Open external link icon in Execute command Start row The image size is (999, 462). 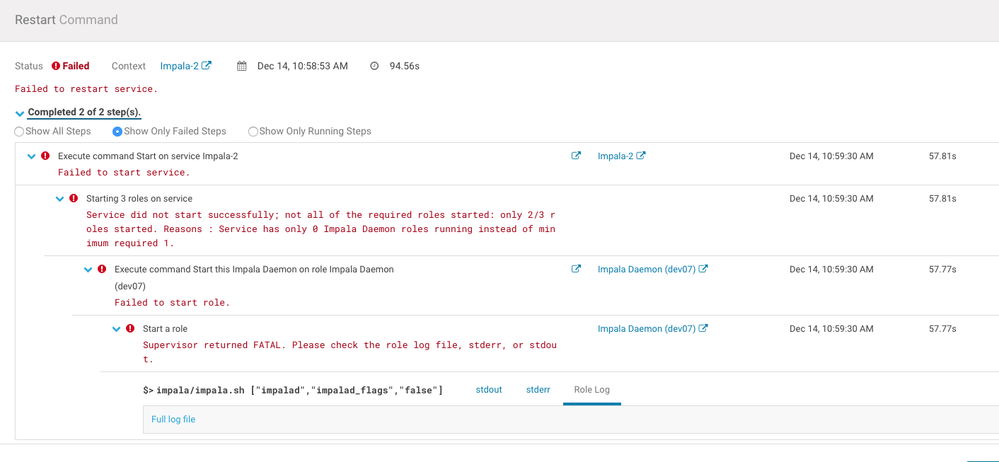[576, 156]
